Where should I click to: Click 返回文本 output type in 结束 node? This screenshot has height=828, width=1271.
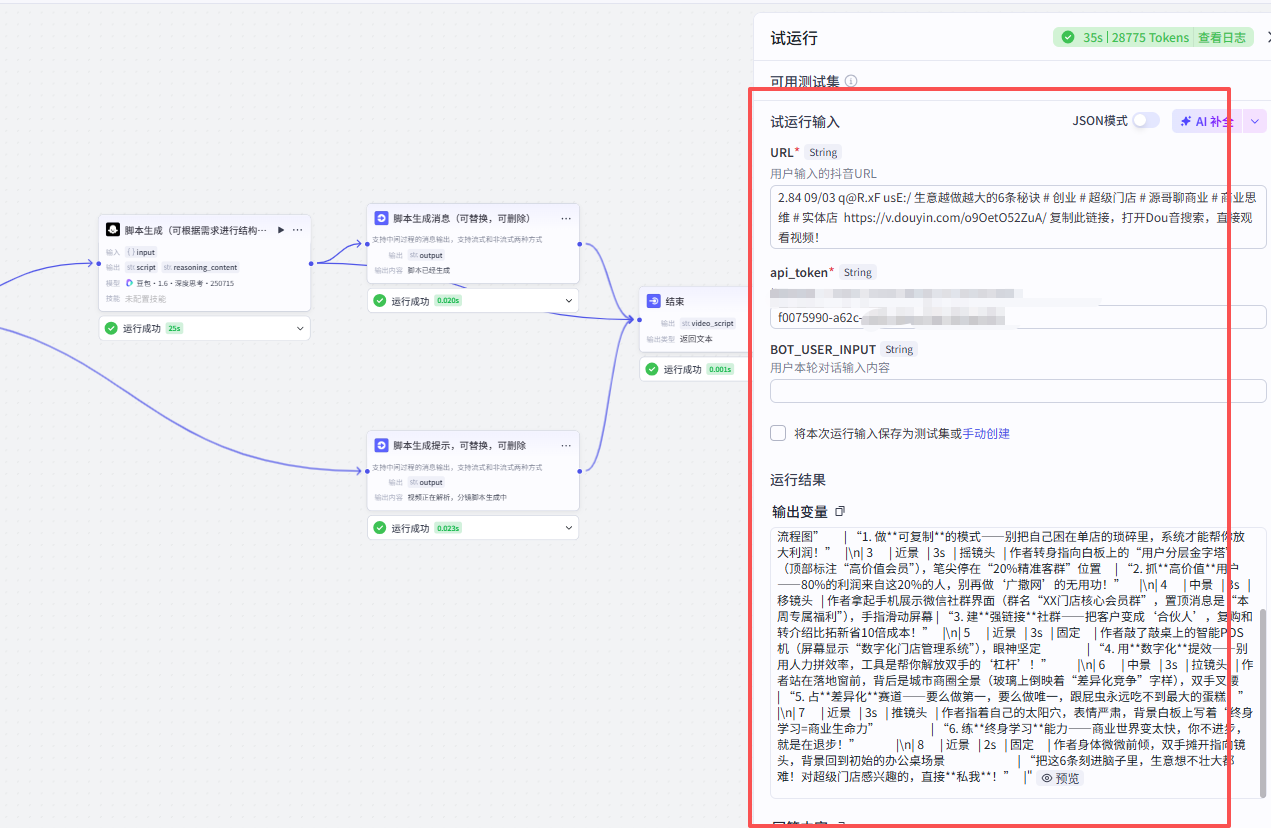pyautogui.click(x=696, y=339)
